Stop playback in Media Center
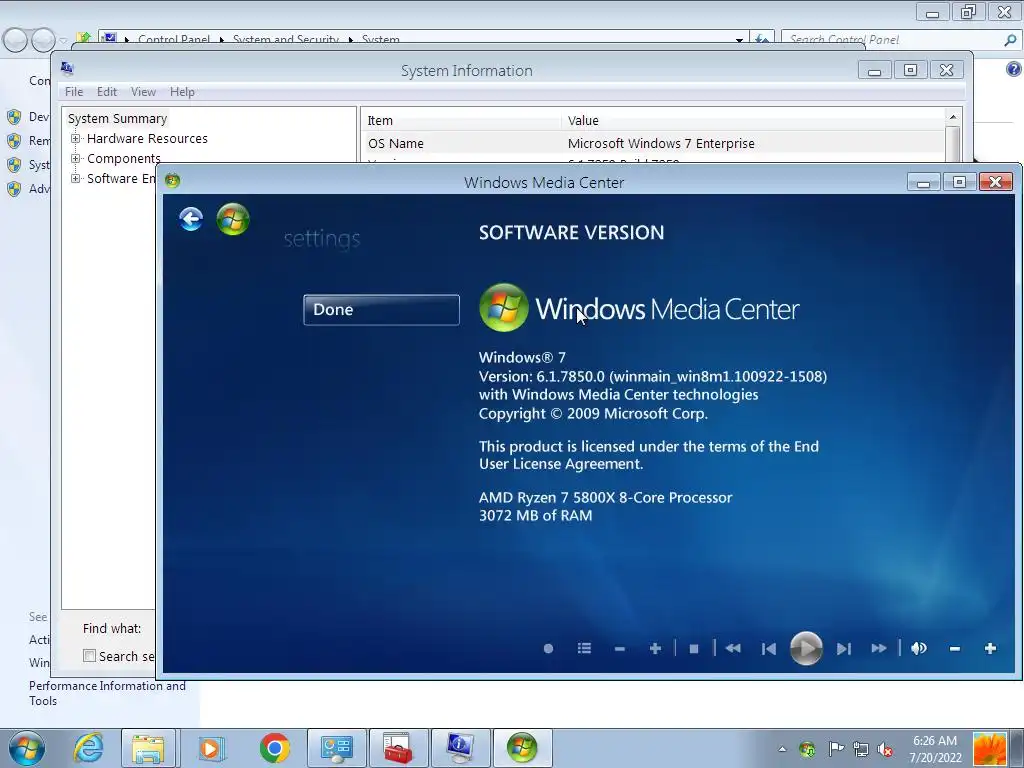Viewport: 1024px width, 768px height. (694, 648)
